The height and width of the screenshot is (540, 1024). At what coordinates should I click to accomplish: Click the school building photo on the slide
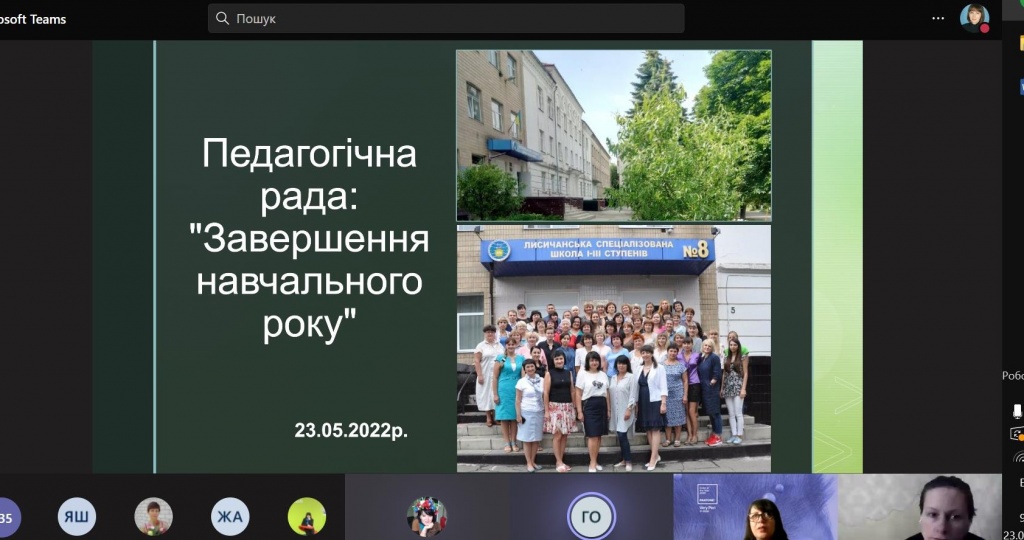pos(613,135)
